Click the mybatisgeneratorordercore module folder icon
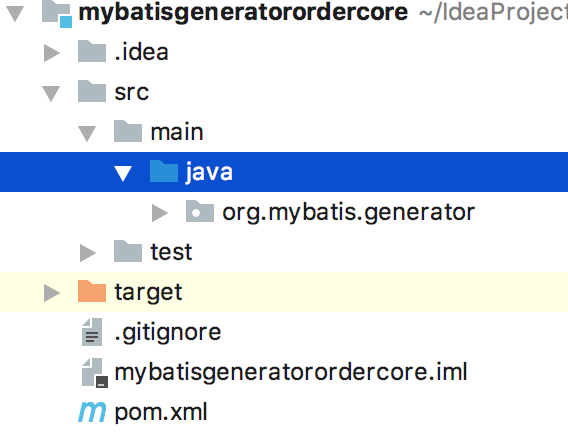 point(57,14)
